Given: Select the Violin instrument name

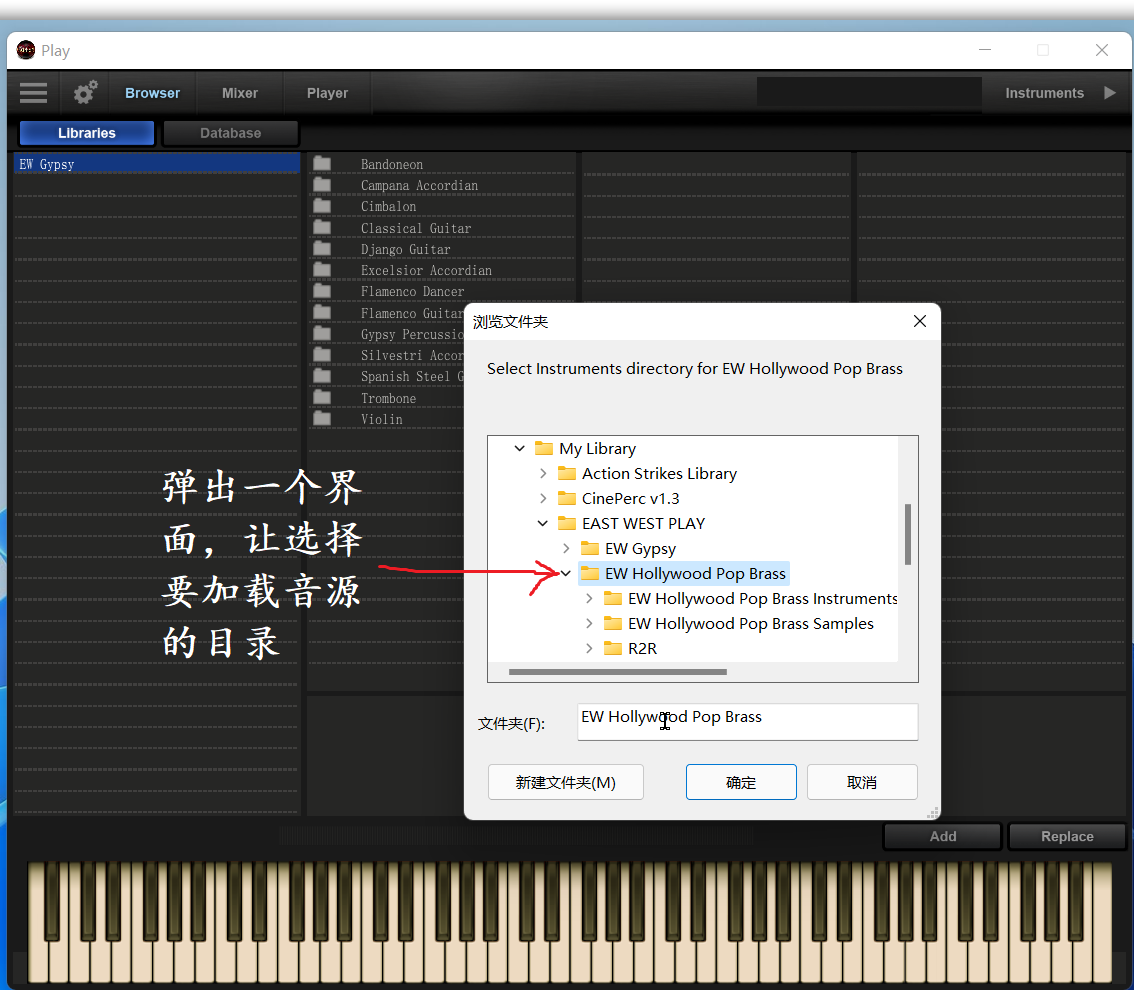Looking at the screenshot, I should pos(382,419).
